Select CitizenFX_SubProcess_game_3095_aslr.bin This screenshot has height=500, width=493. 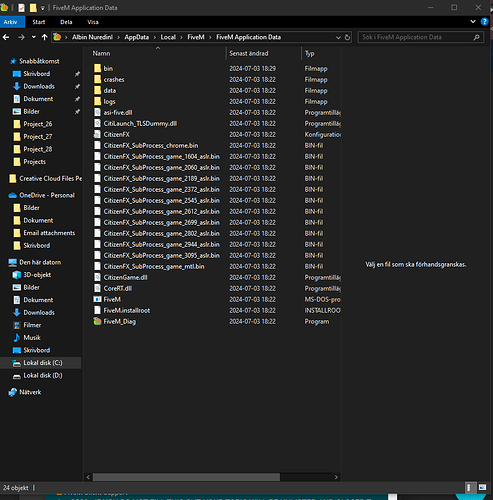tap(161, 255)
